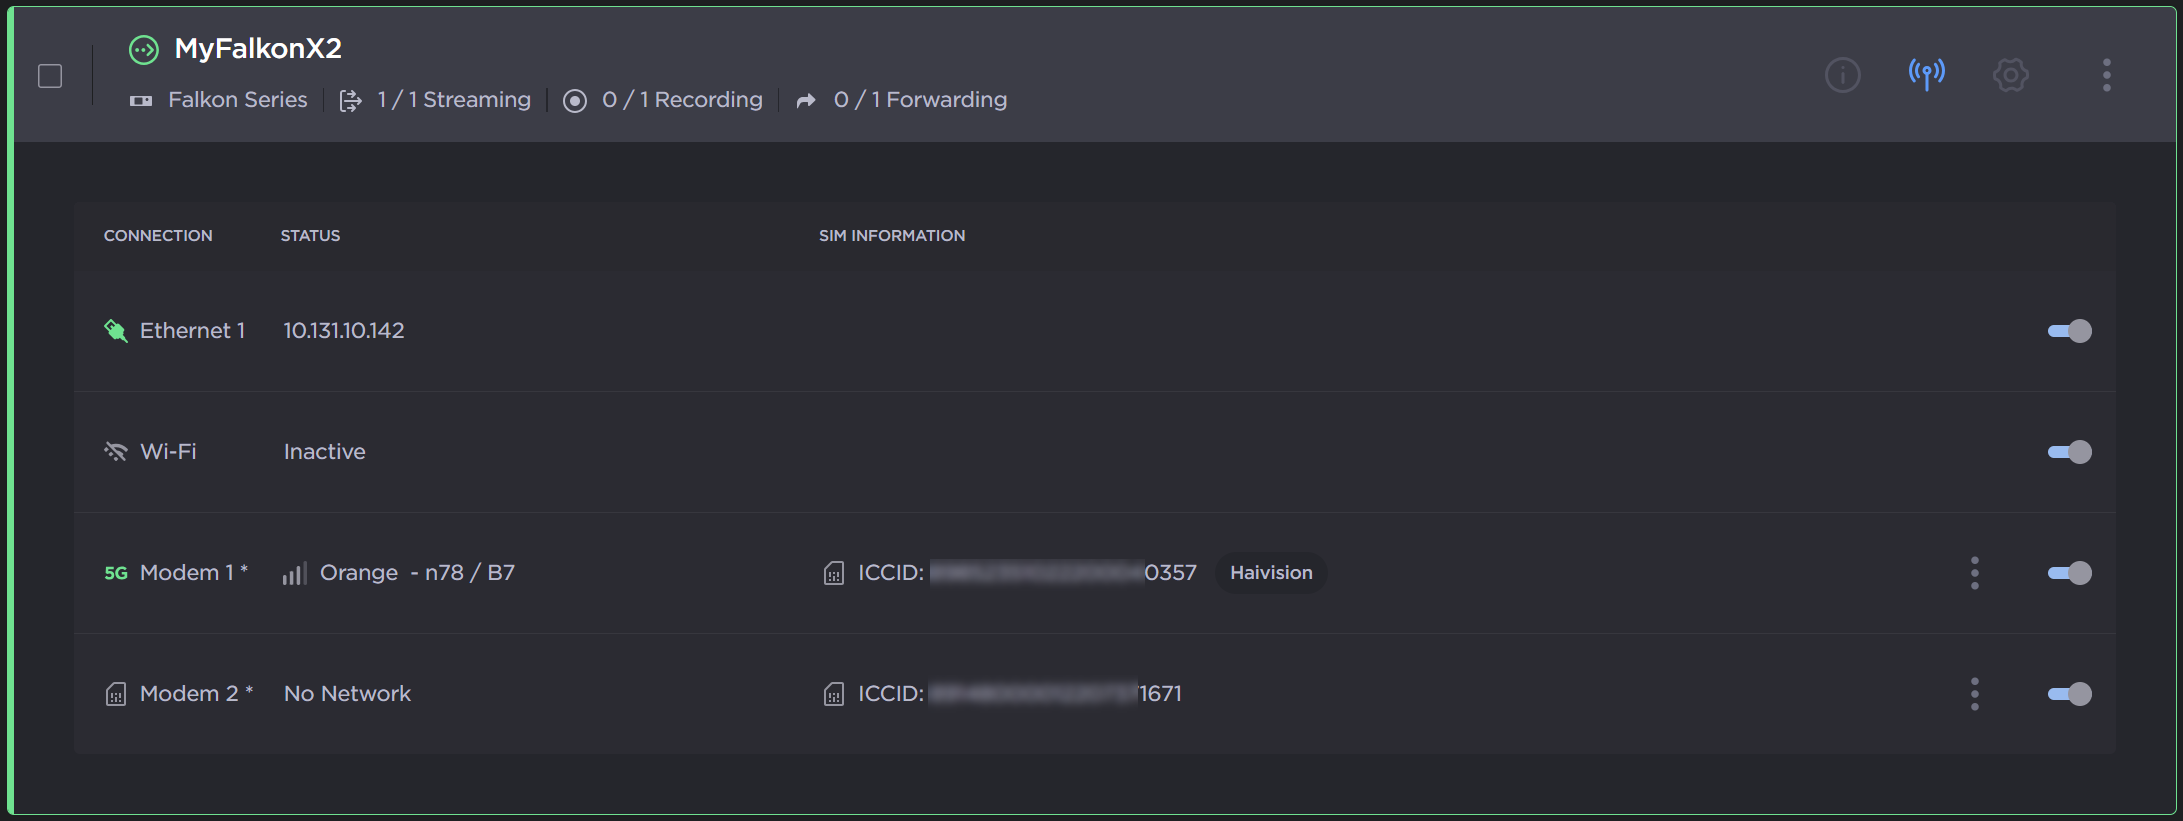
Task: Click the Haivision SIM tag
Action: (1270, 573)
